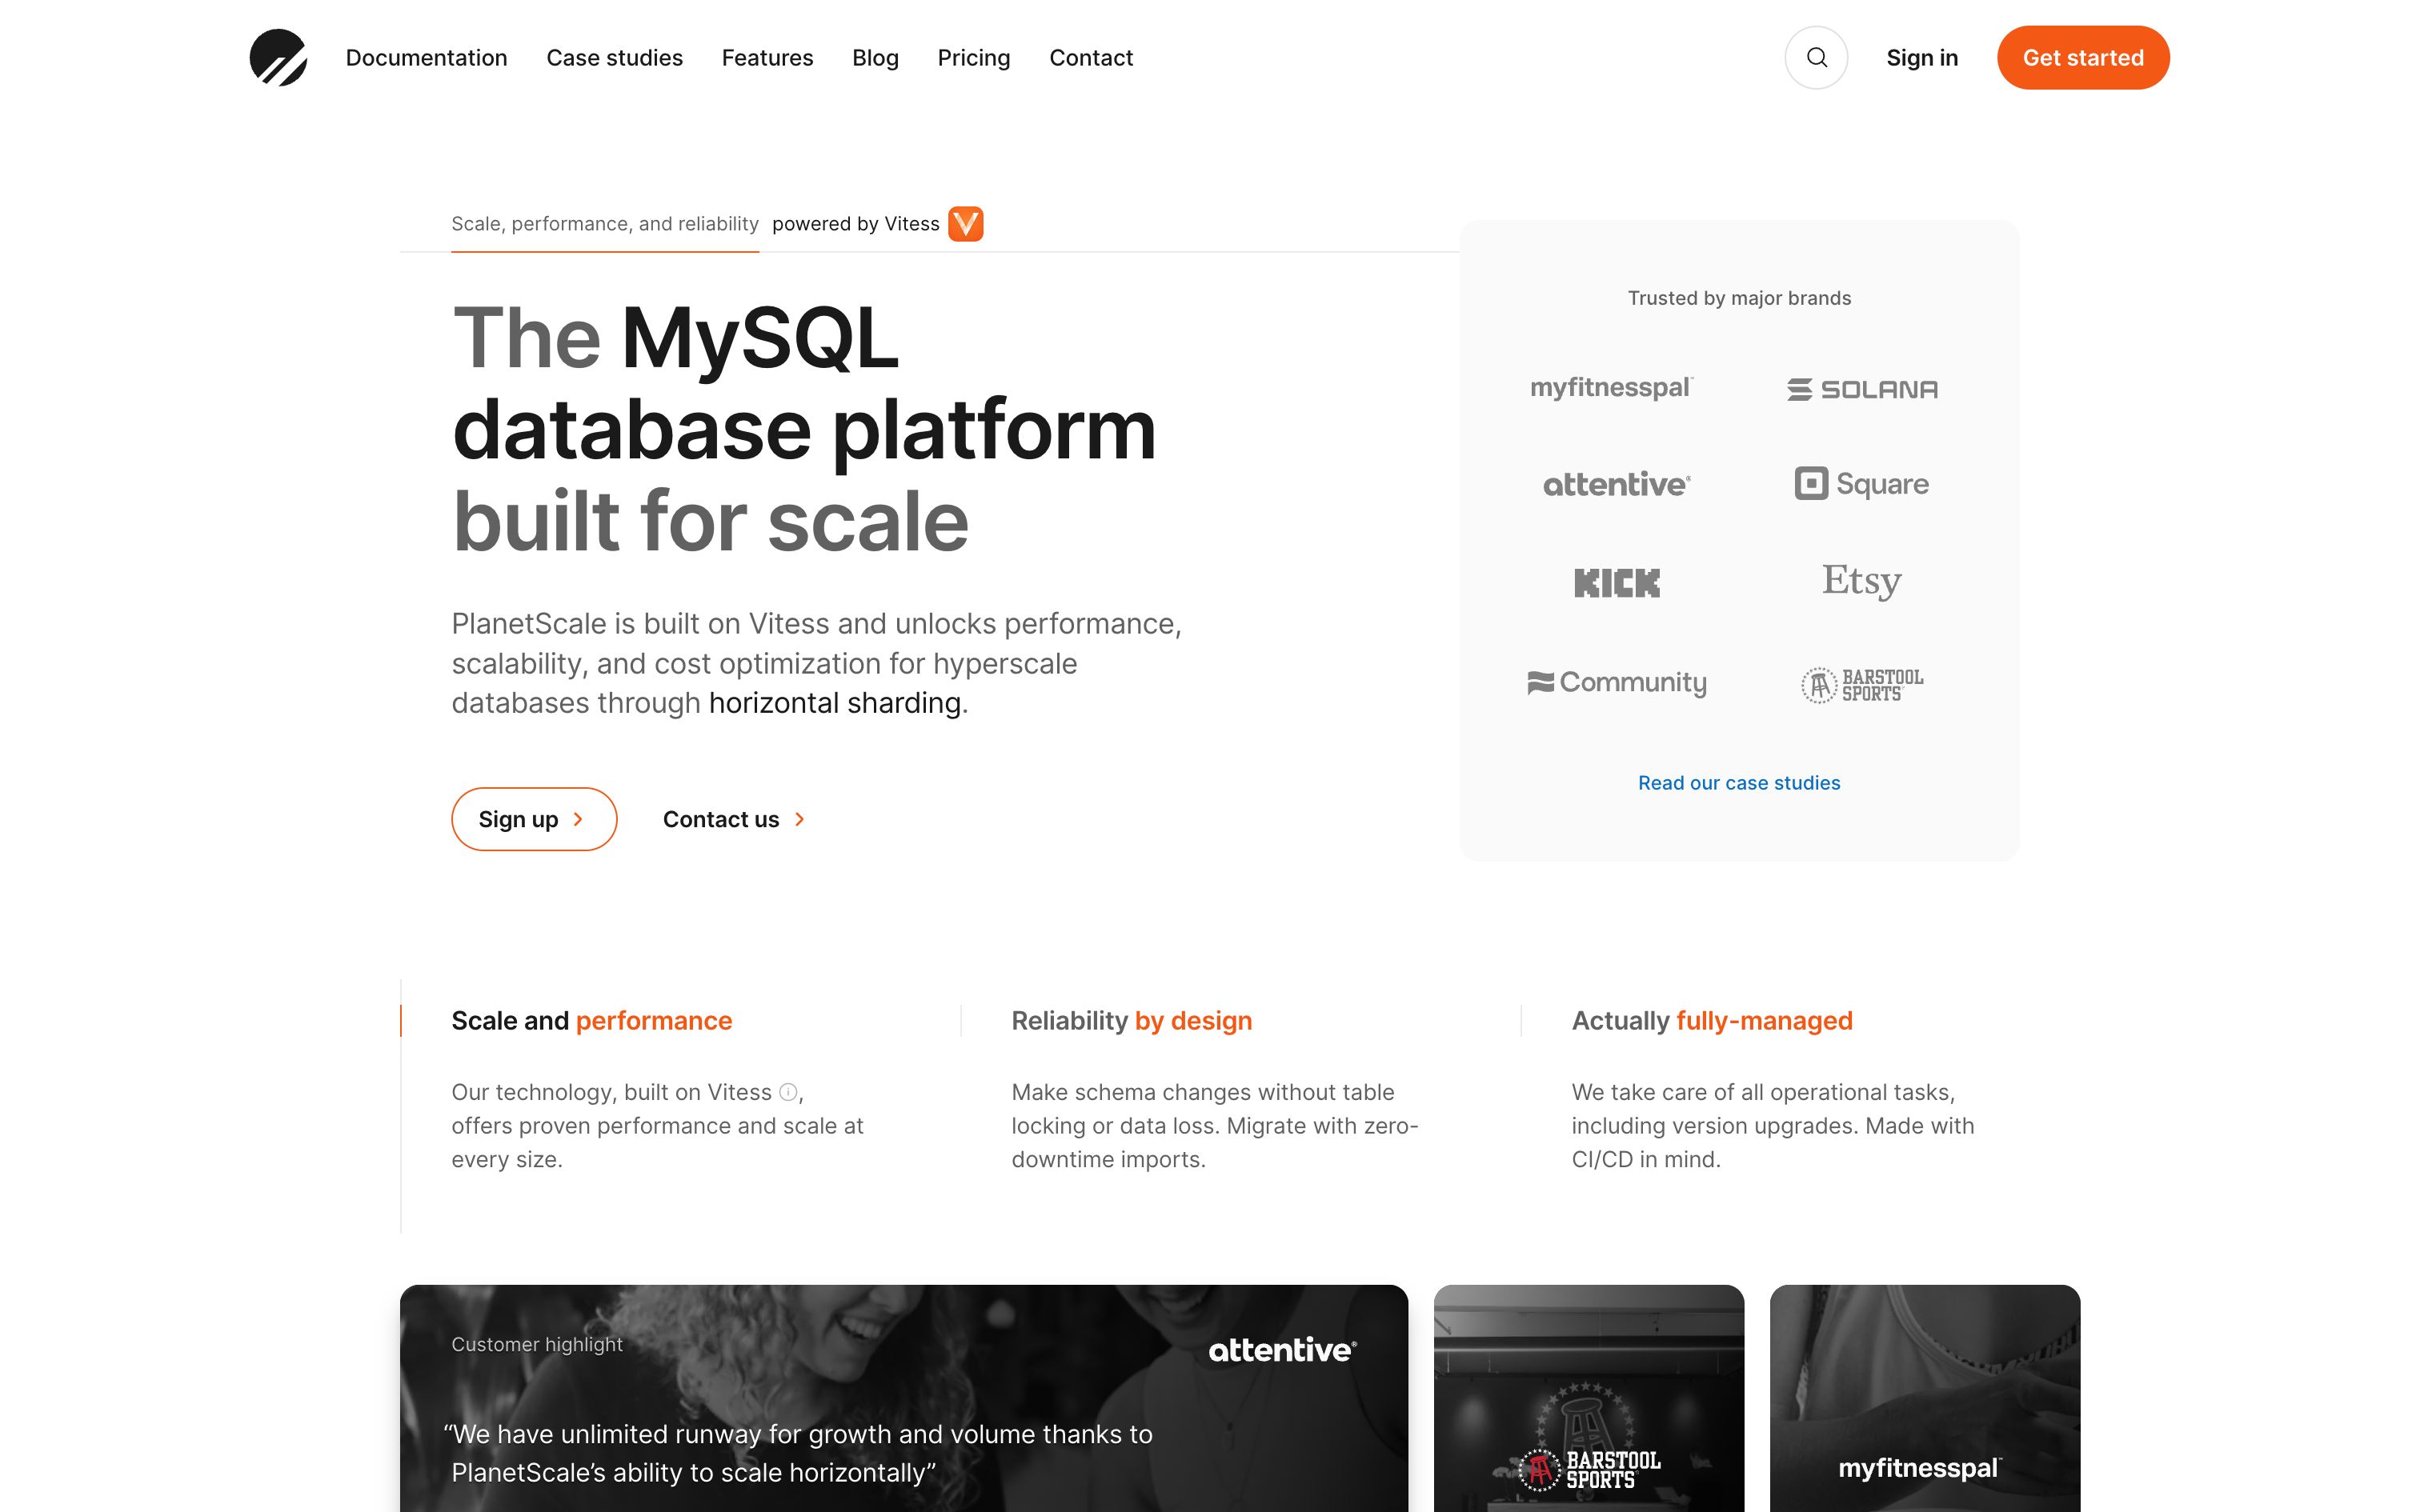Click the attentive logo in customer highlight card
Screen dimensions: 2420x1512
pos(1282,1350)
